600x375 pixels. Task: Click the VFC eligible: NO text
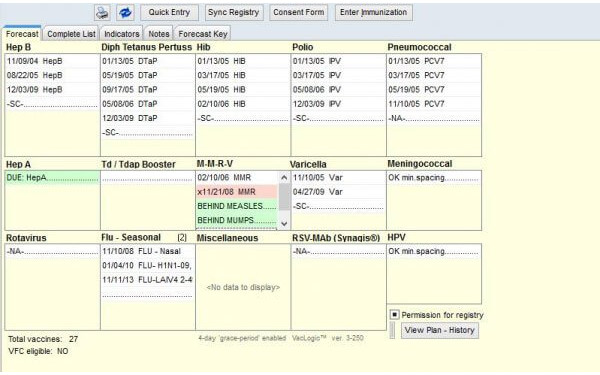point(38,351)
